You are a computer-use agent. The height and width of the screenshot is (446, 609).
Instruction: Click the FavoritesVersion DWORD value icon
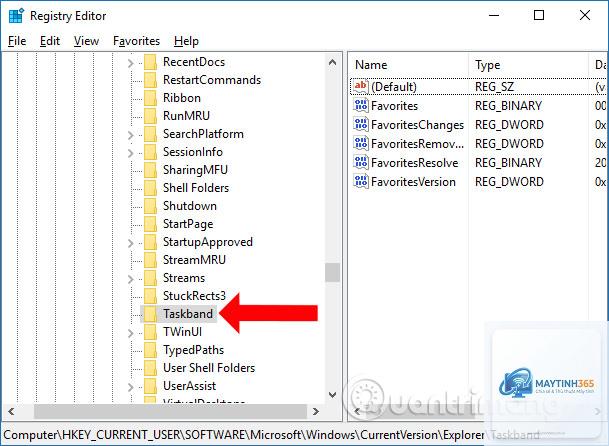(x=361, y=181)
